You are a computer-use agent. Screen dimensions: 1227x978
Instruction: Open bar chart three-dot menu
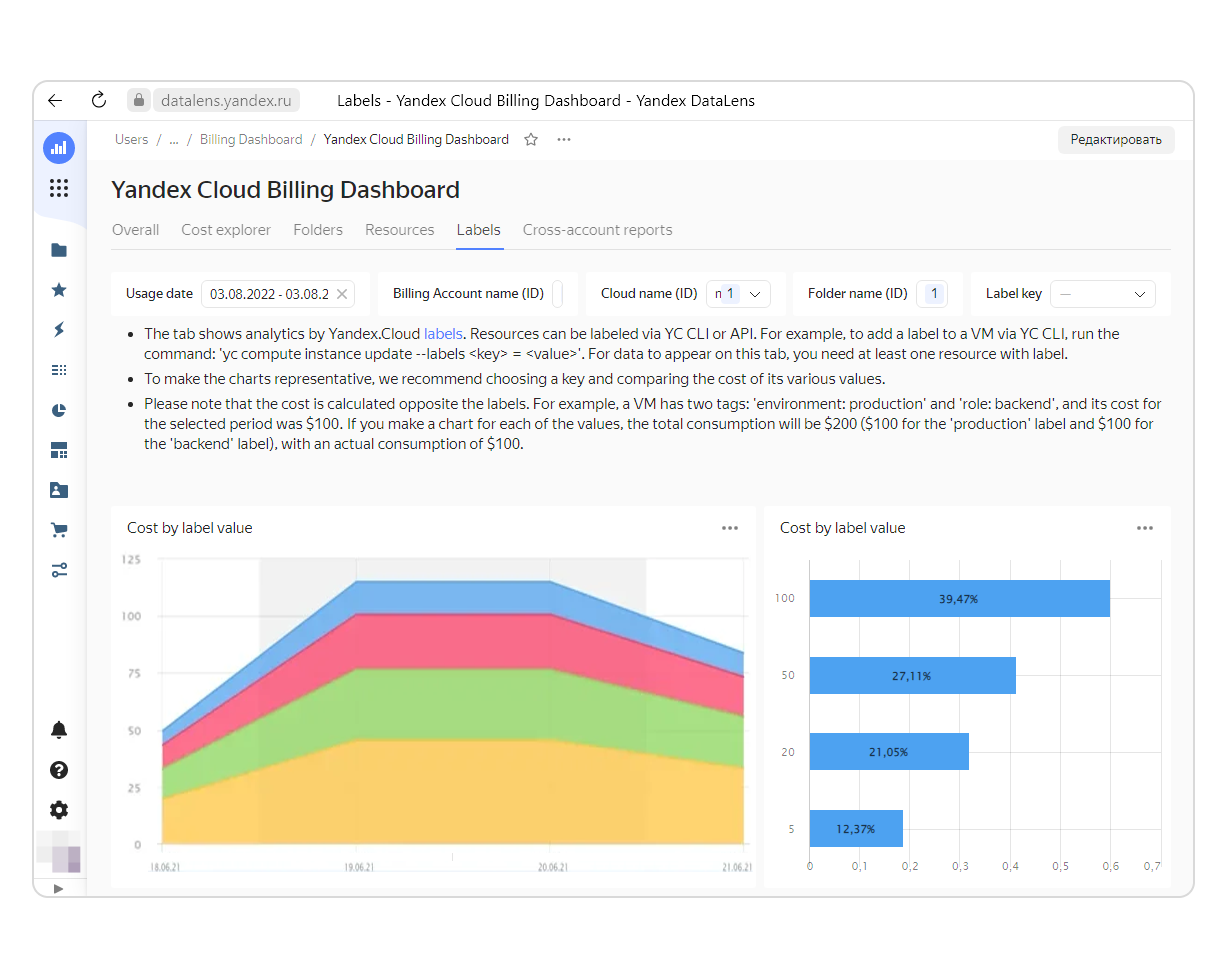point(1145,528)
